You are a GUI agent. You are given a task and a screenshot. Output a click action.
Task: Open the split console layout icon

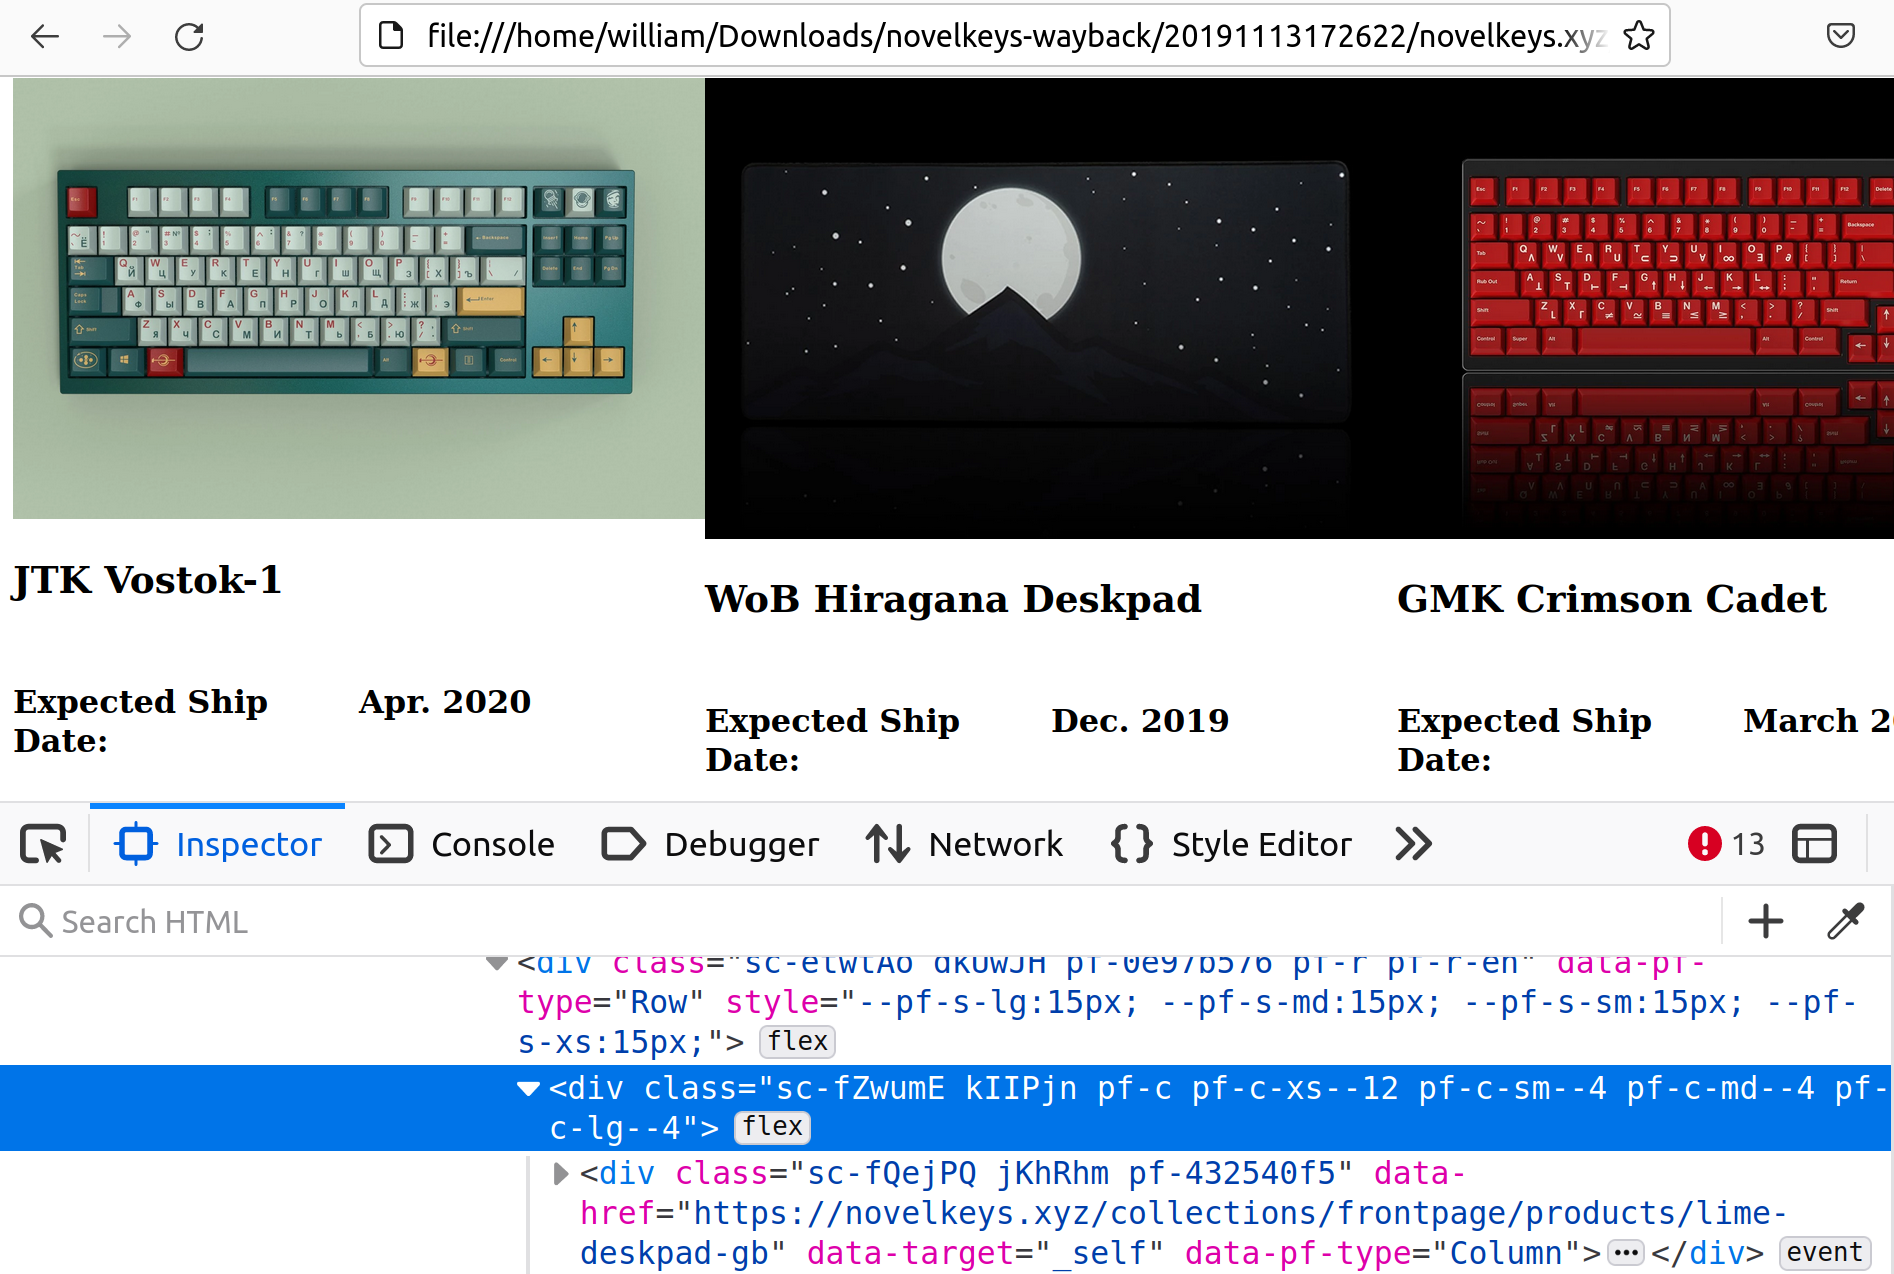(1815, 843)
